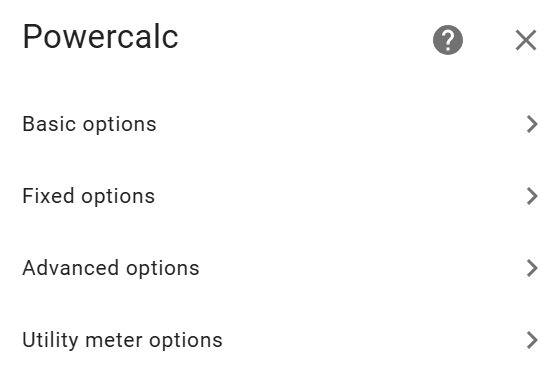This screenshot has width=559, height=375.
Task: Open the Fixed options menu entry
Action: click(x=280, y=196)
